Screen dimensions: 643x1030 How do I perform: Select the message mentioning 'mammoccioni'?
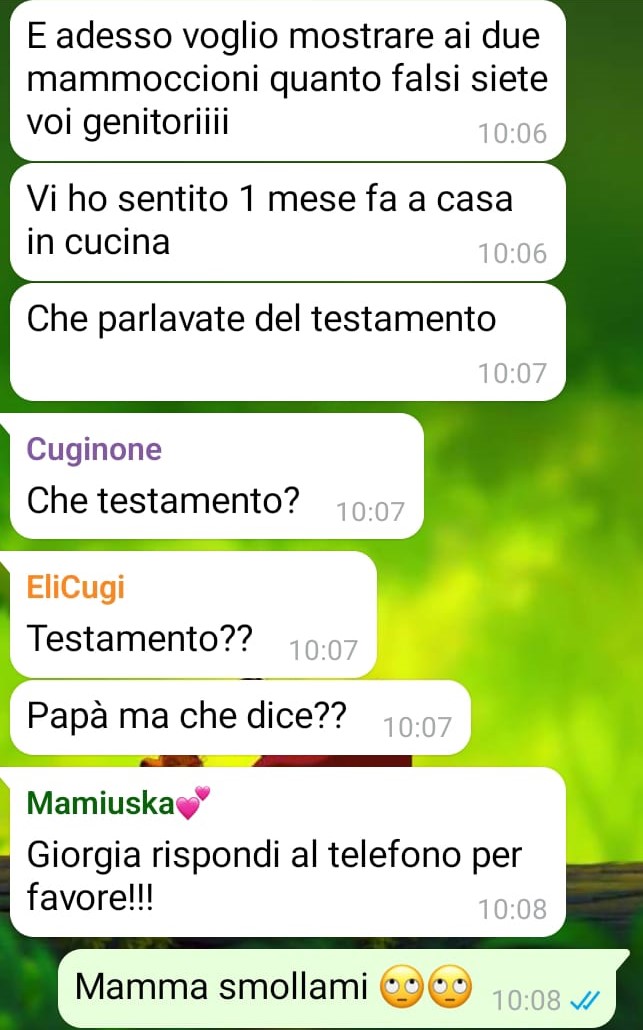click(288, 80)
